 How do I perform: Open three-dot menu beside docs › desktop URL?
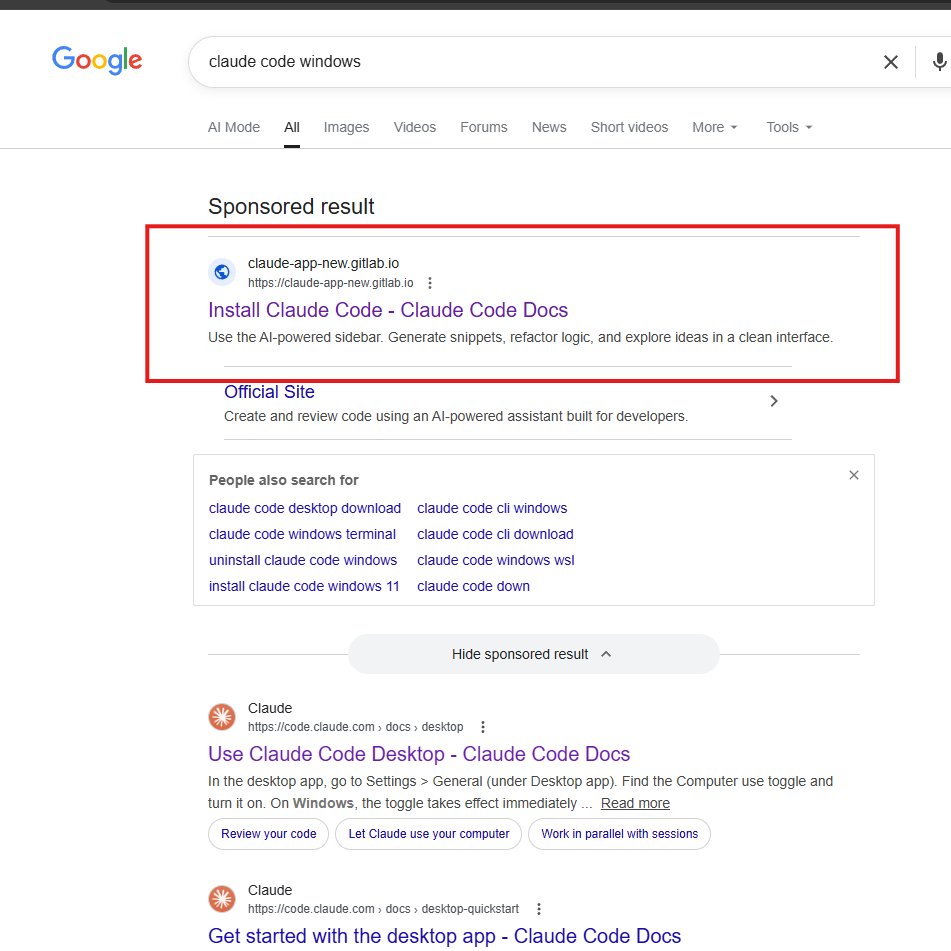483,727
